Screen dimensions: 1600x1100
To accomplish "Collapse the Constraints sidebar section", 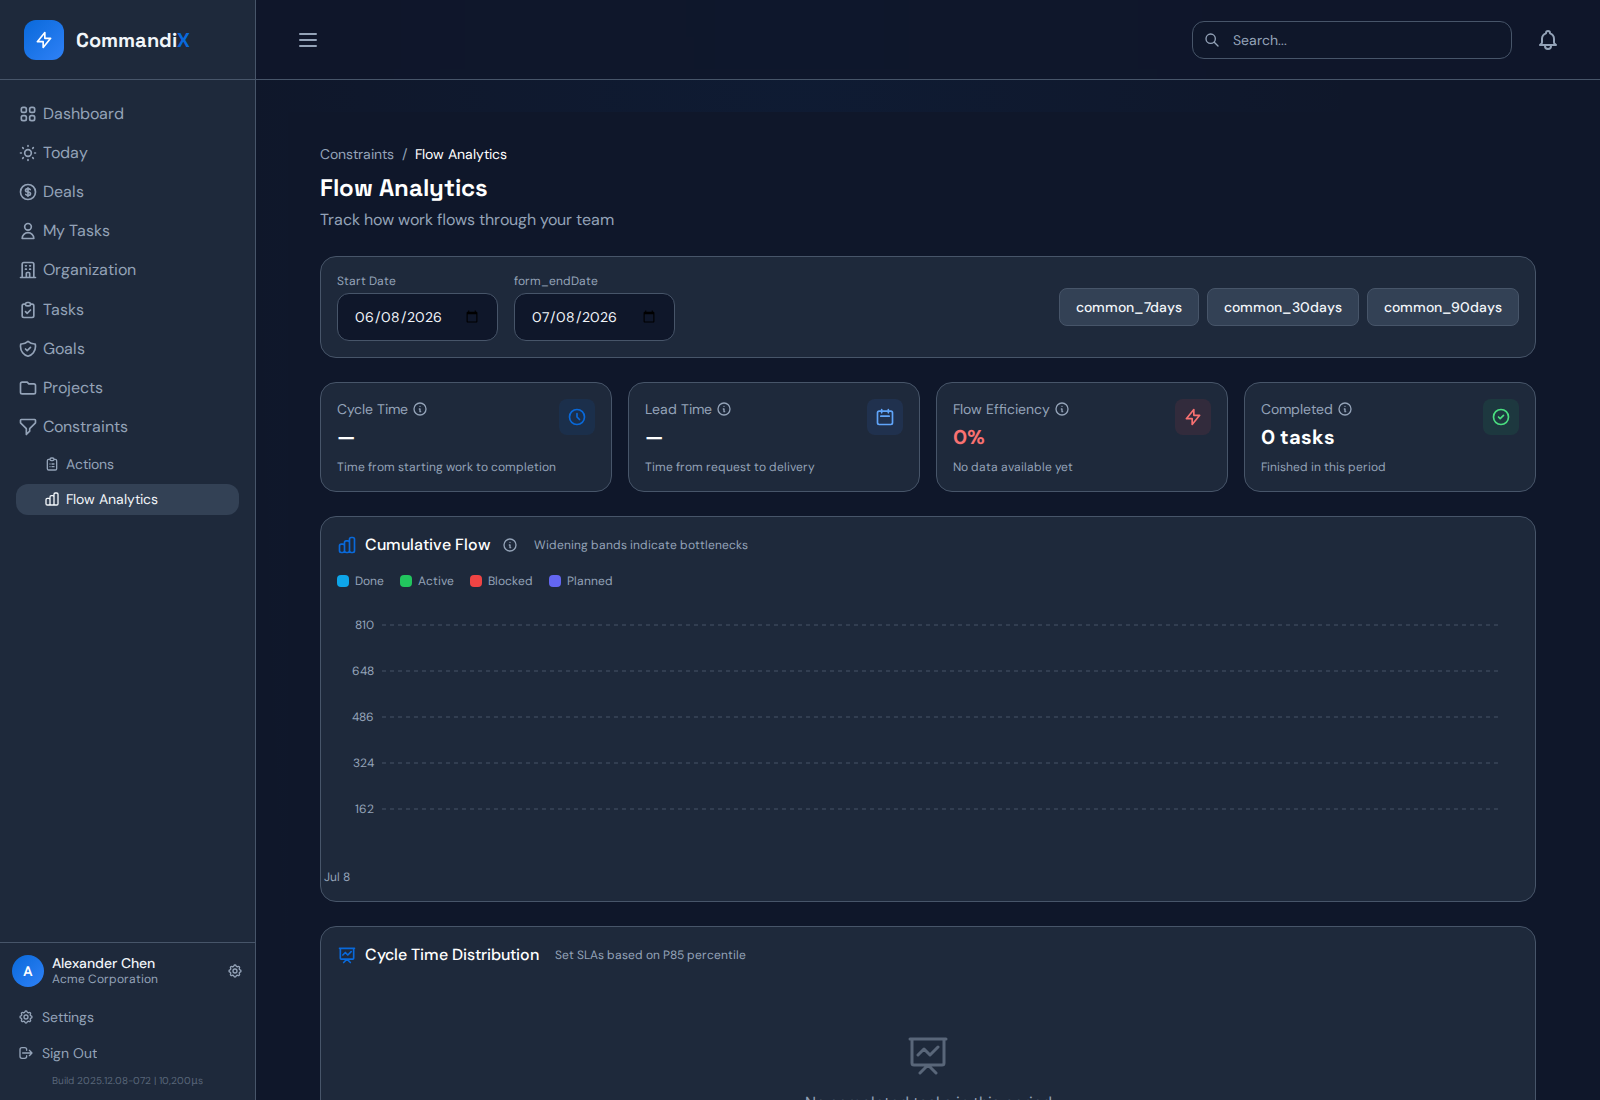I will (127, 427).
